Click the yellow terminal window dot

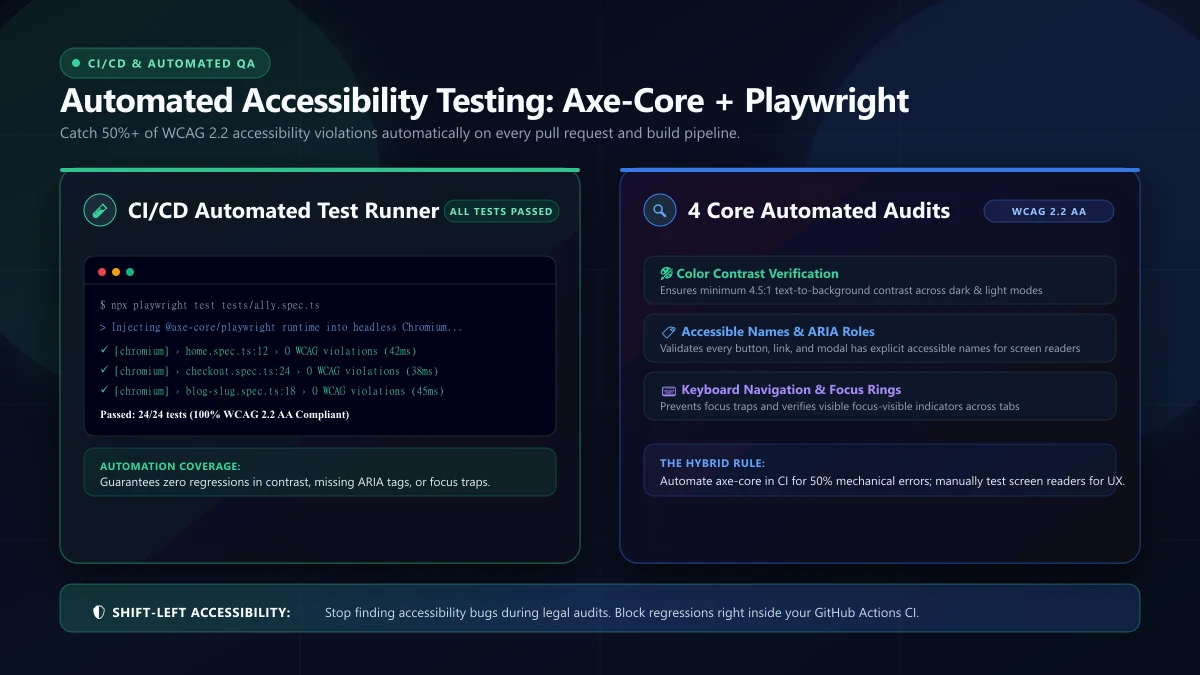click(x=116, y=272)
